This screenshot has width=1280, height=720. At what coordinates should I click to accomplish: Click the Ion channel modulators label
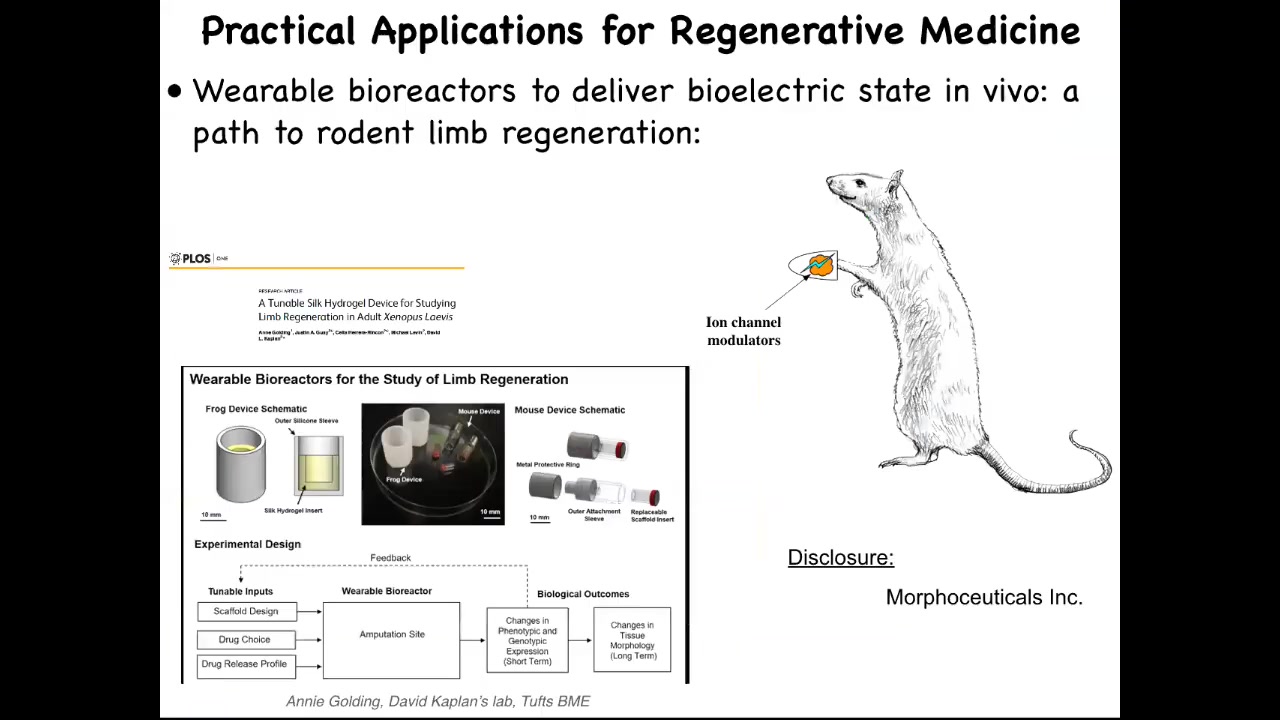743,331
